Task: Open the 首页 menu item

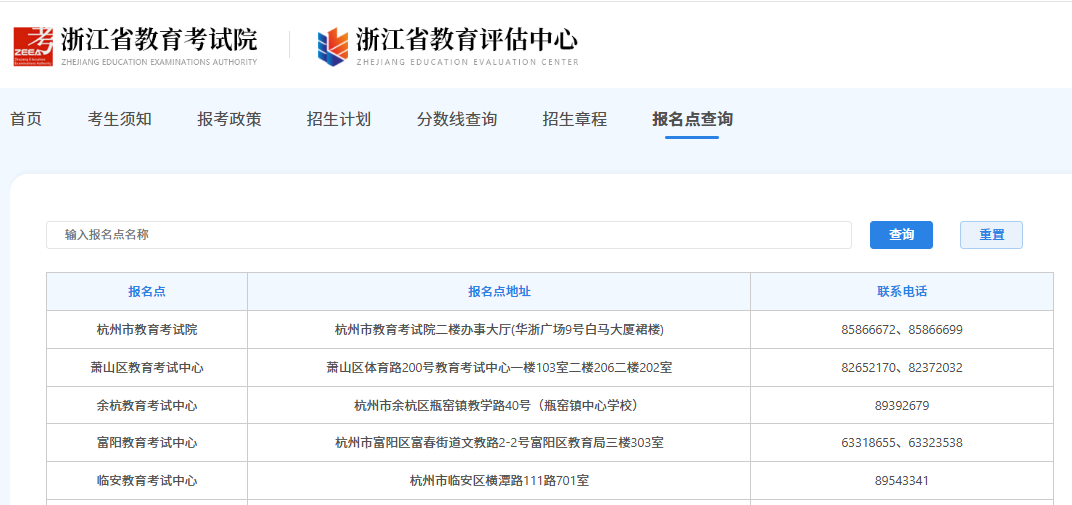Action: pyautogui.click(x=26, y=120)
